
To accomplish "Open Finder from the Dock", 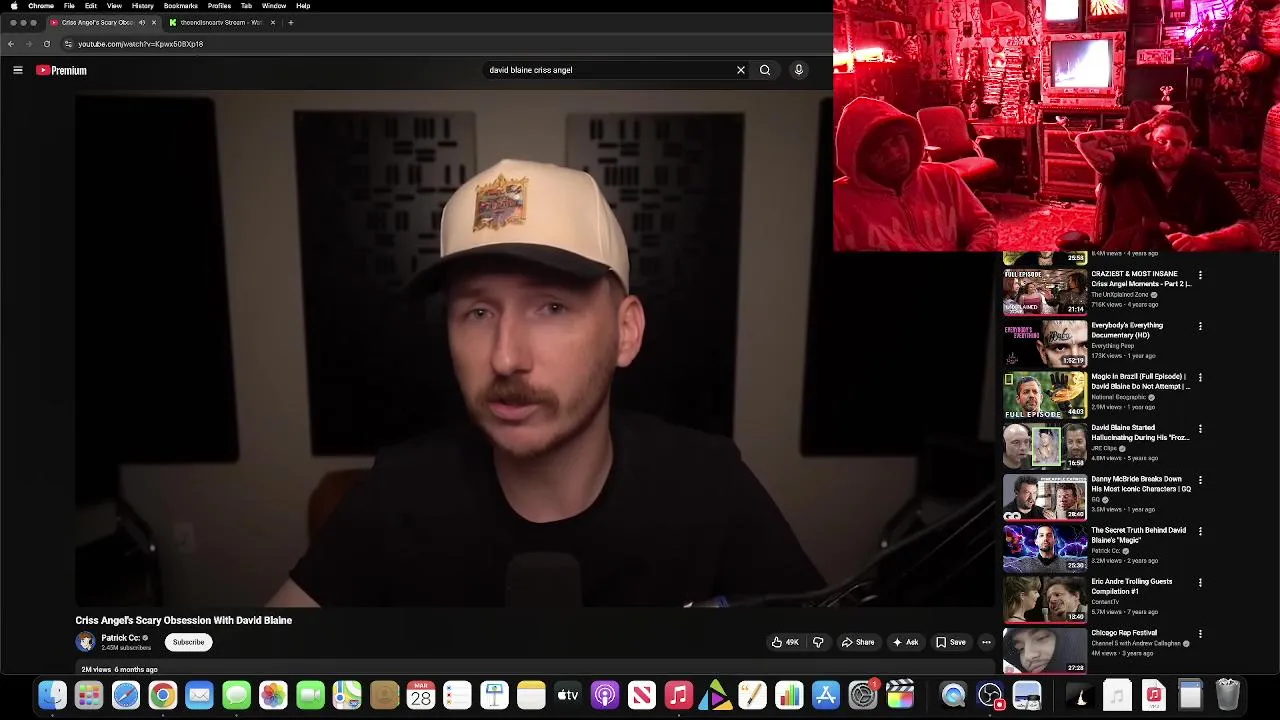I will pos(52,695).
